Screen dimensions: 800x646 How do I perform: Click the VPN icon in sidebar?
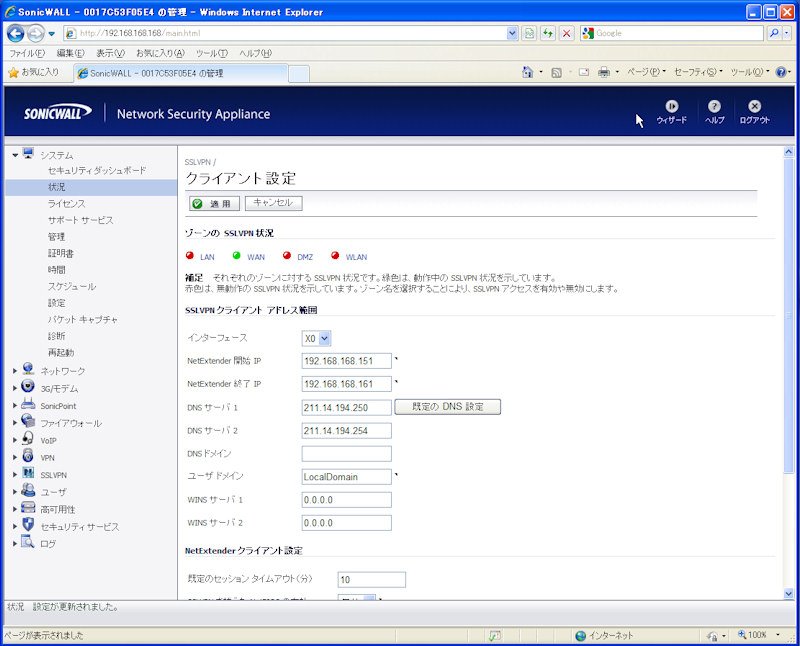[x=28, y=455]
